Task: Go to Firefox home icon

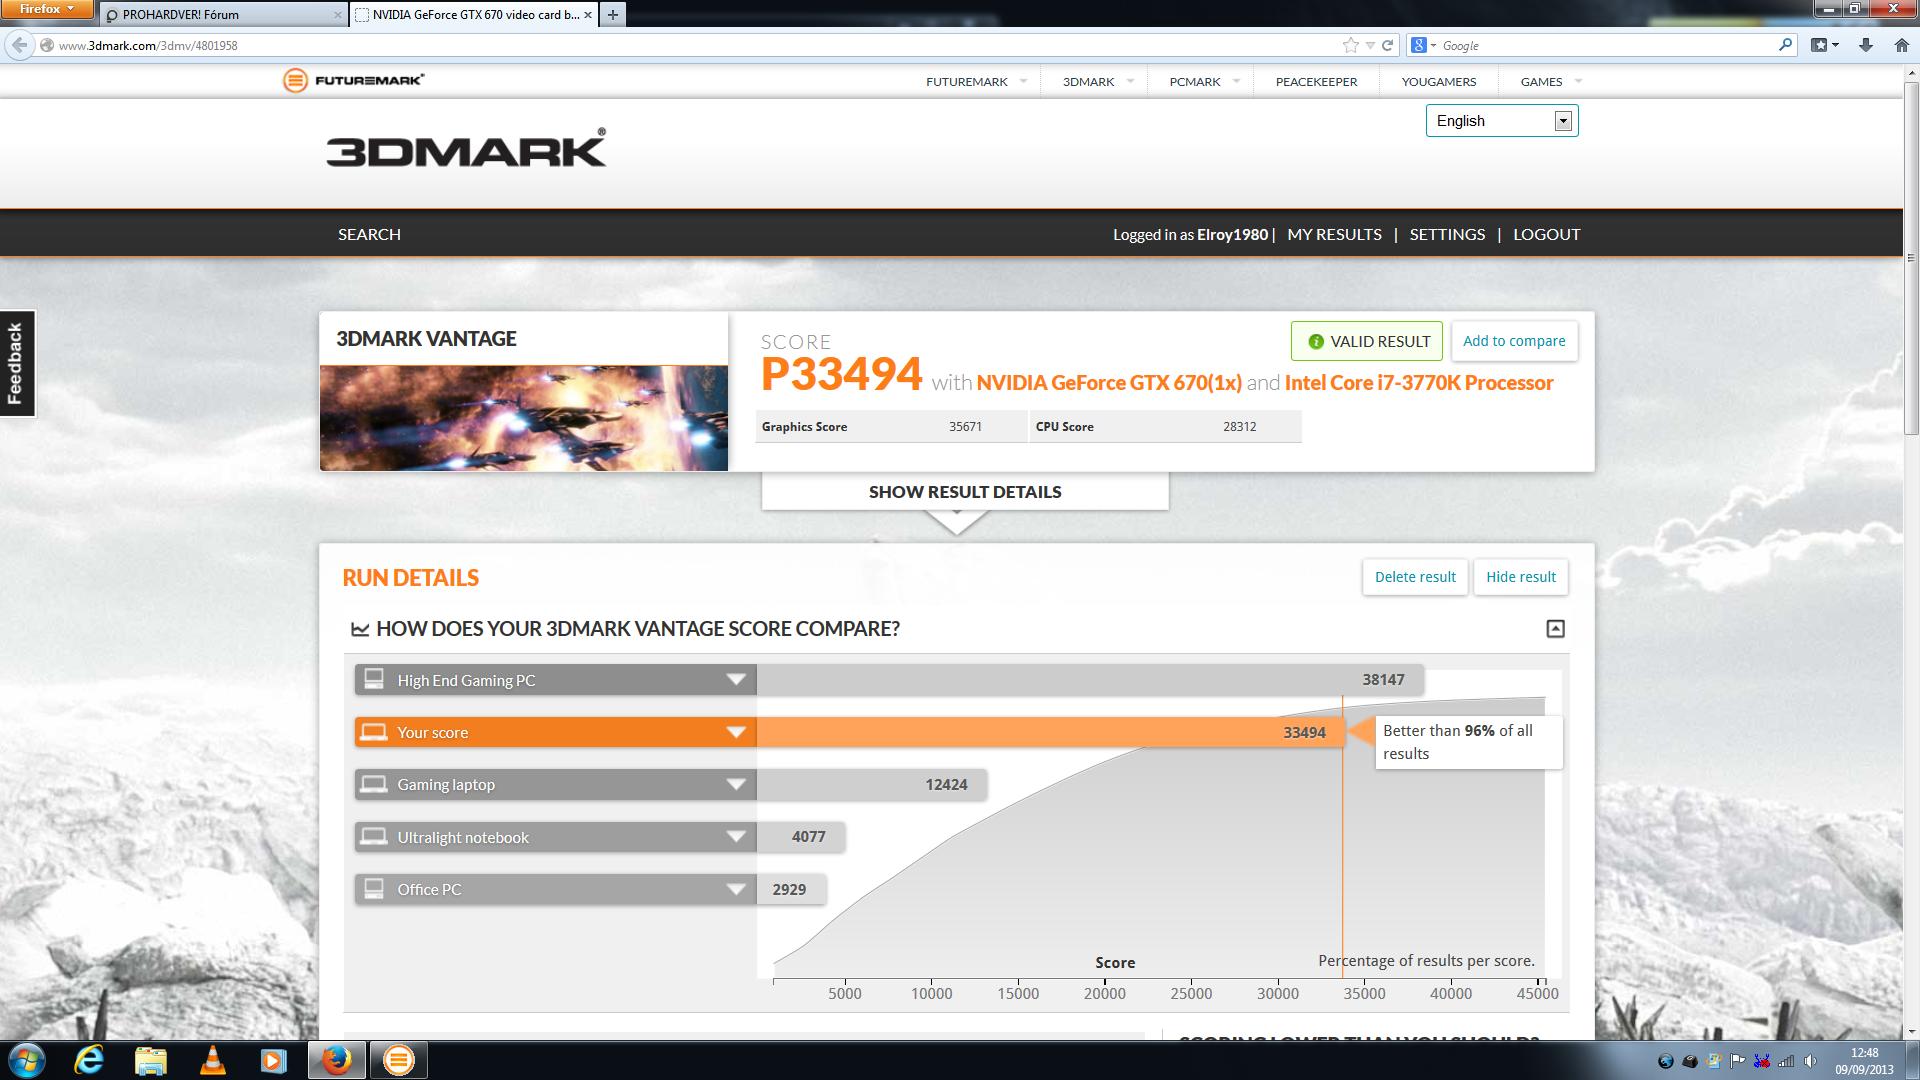Action: pos(1901,45)
